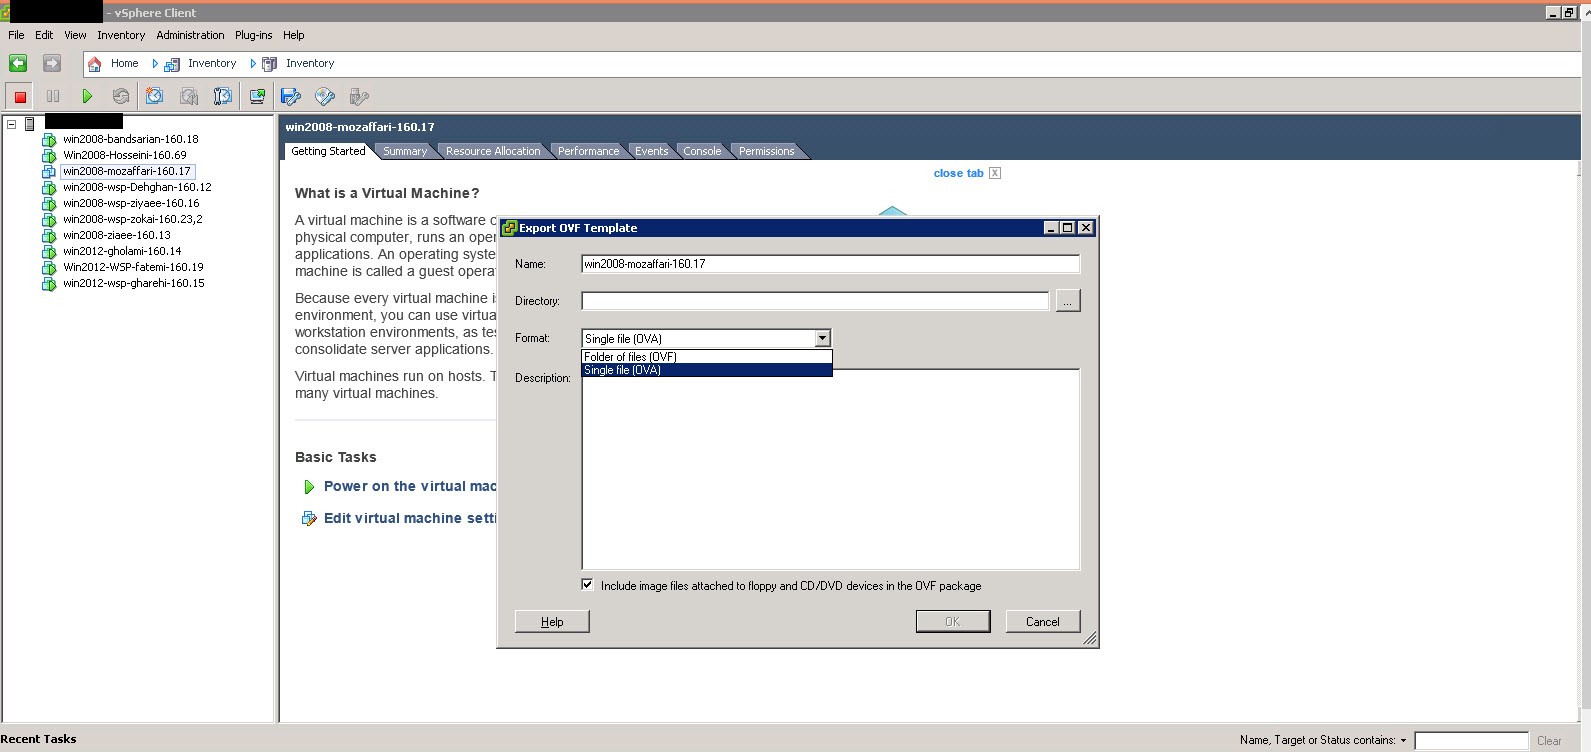Click the VM icon beside Win2008-Hosseini-160.69
The height and width of the screenshot is (752, 1591).
click(49, 156)
